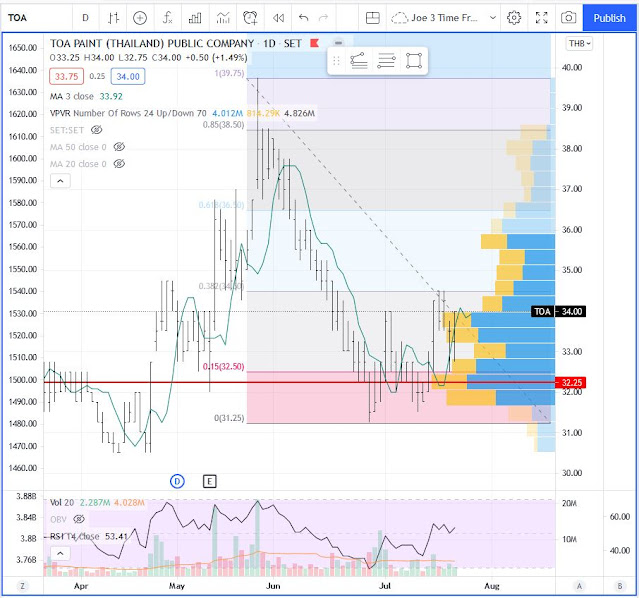Image resolution: width=639 pixels, height=598 pixels.
Task: Take a chart snapshot with camera icon
Action: click(568, 18)
